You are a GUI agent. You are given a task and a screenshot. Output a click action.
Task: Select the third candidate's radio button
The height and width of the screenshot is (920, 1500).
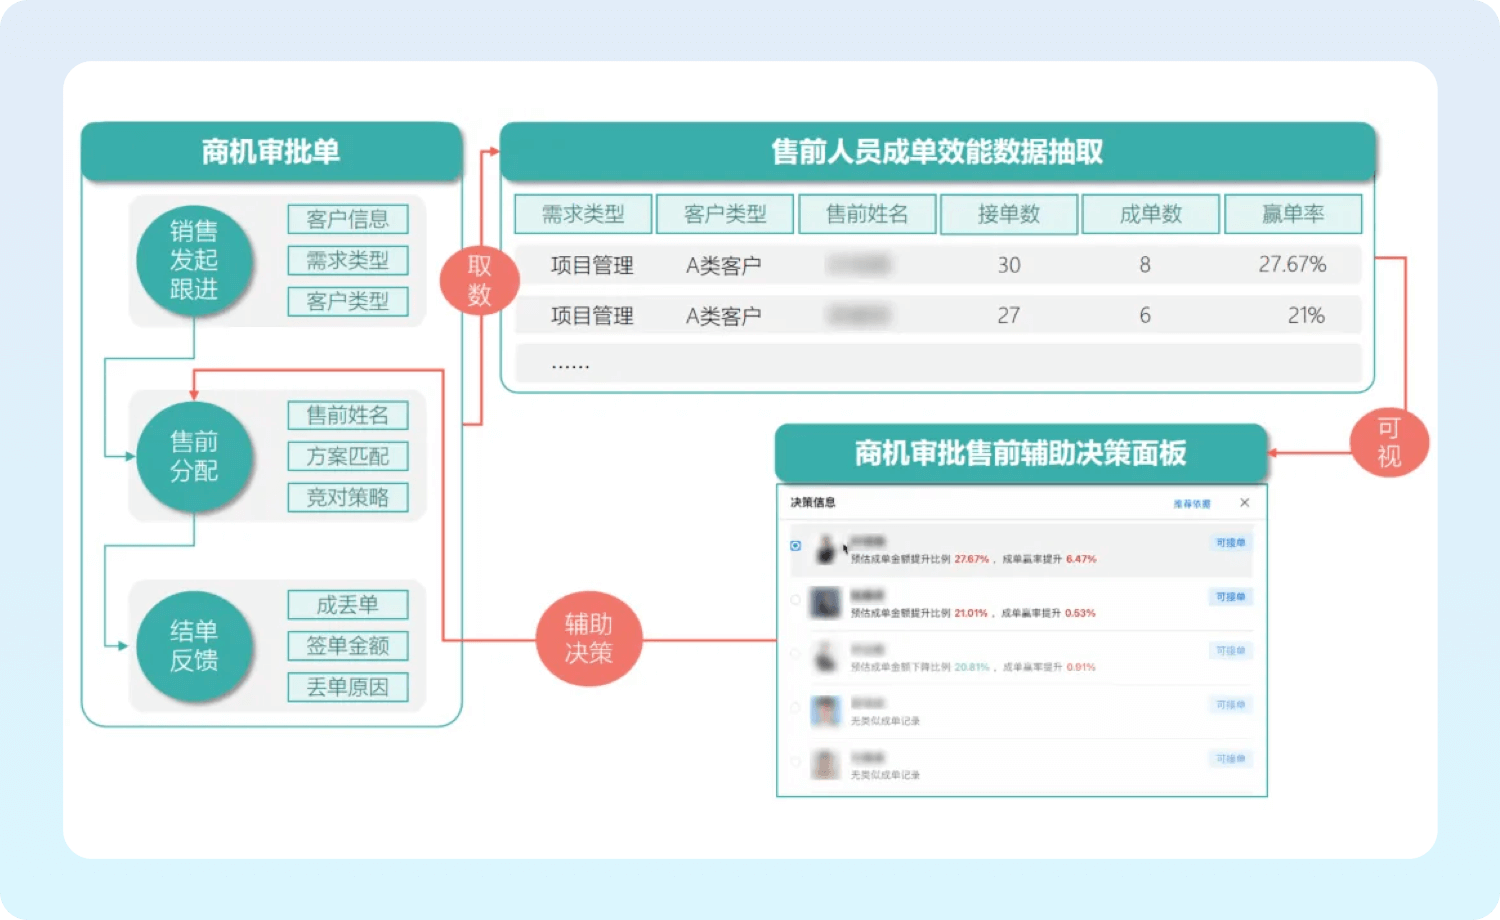796,654
